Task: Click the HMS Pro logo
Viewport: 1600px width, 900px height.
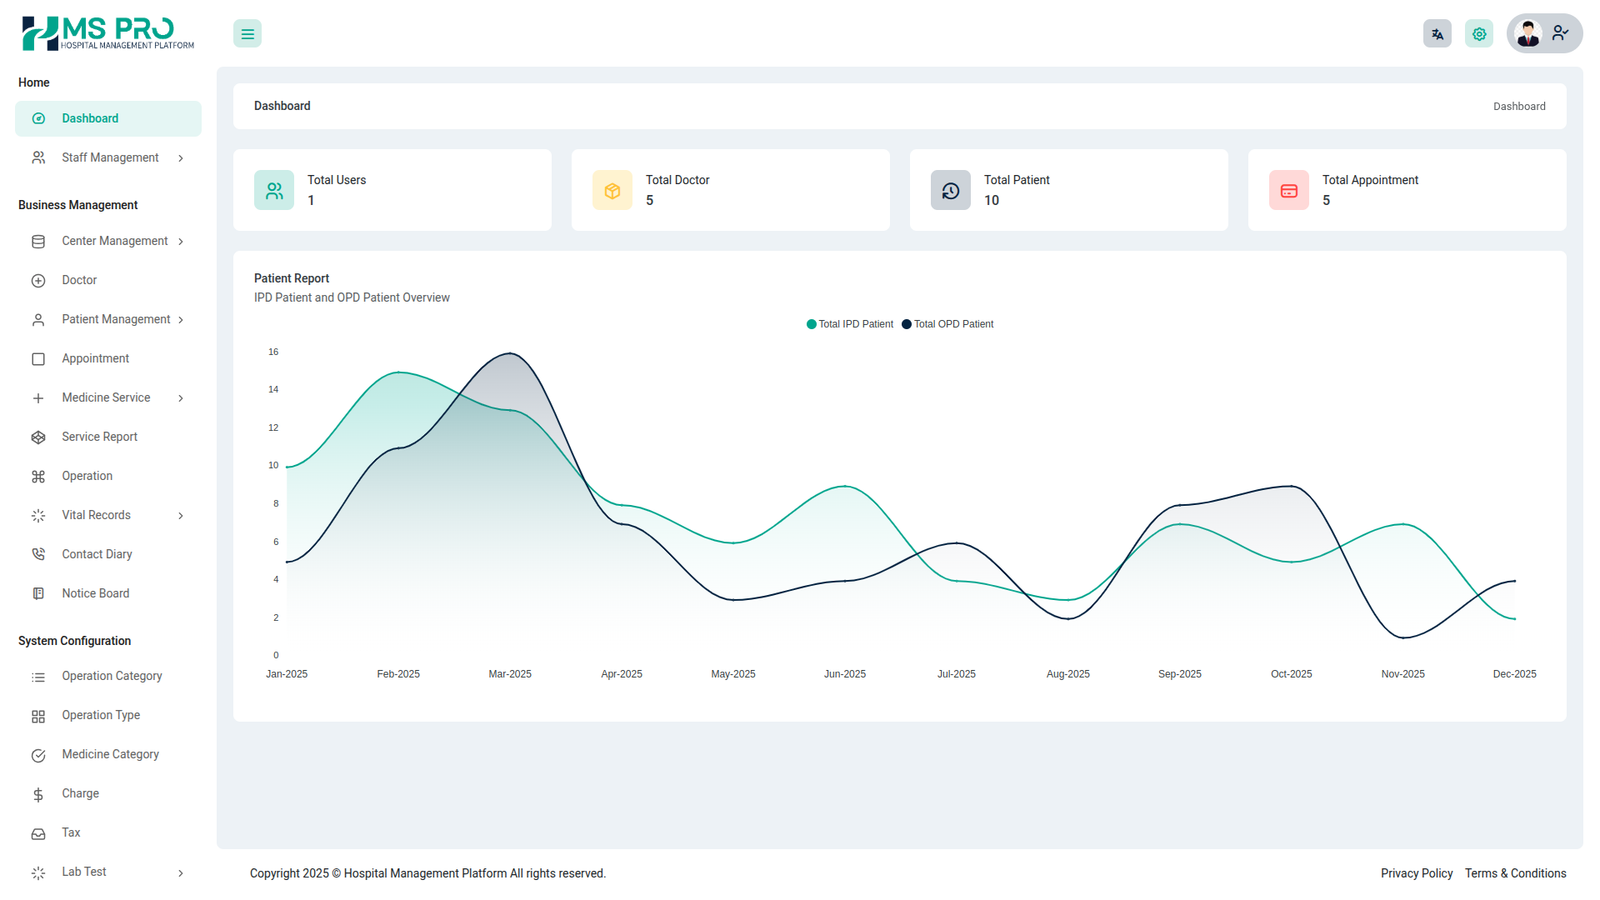Action: [x=108, y=33]
